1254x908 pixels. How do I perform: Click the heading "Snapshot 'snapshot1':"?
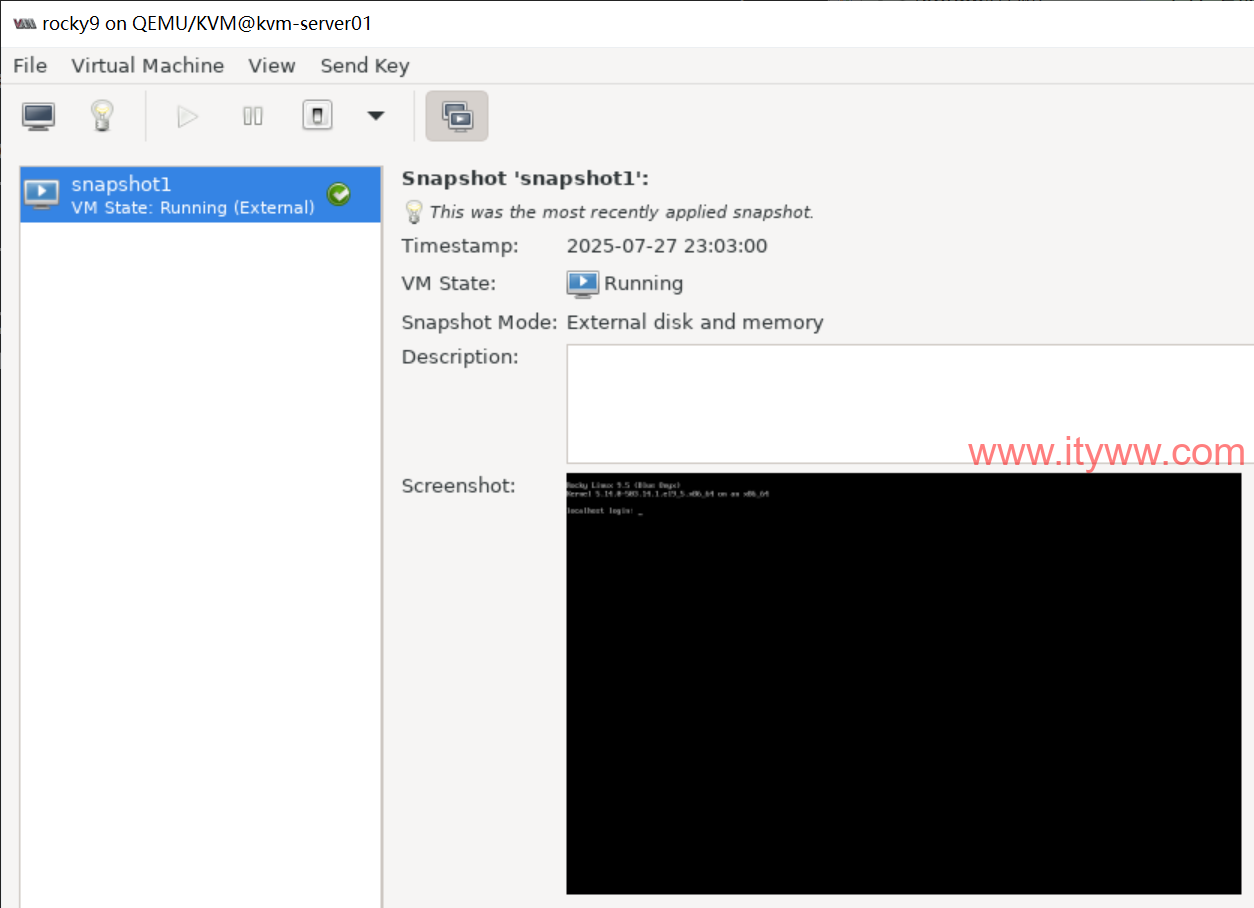(x=526, y=179)
